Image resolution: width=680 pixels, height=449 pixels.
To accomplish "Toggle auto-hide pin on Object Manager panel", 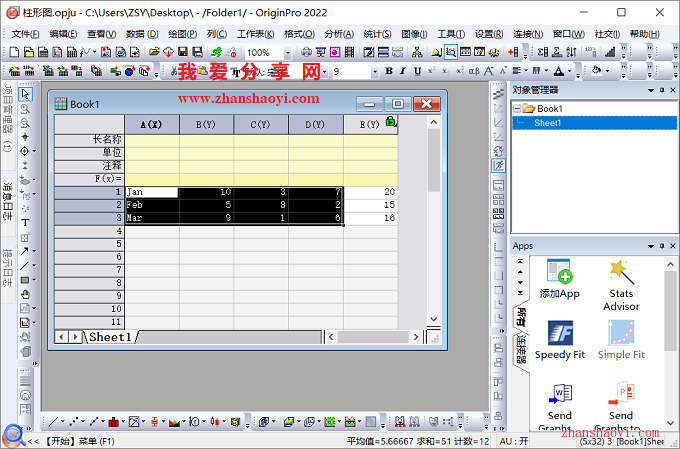I will [x=662, y=90].
